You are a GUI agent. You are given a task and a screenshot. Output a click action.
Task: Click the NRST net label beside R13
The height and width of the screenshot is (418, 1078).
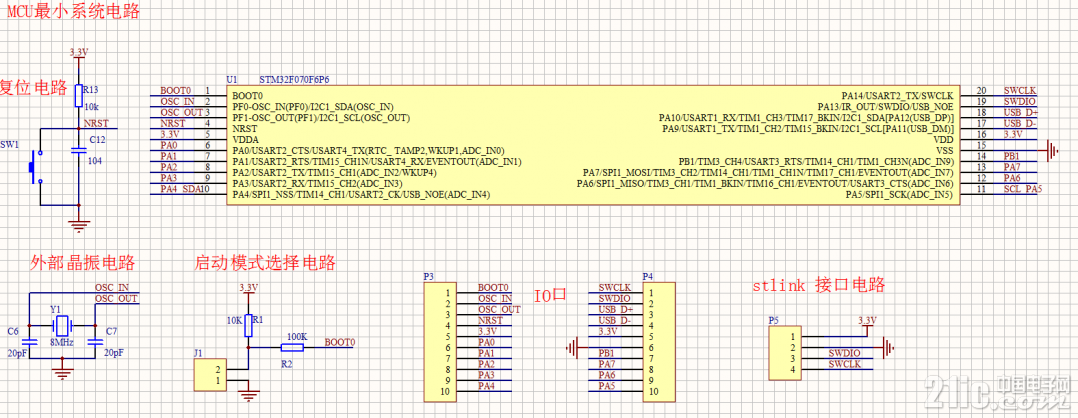pyautogui.click(x=96, y=123)
